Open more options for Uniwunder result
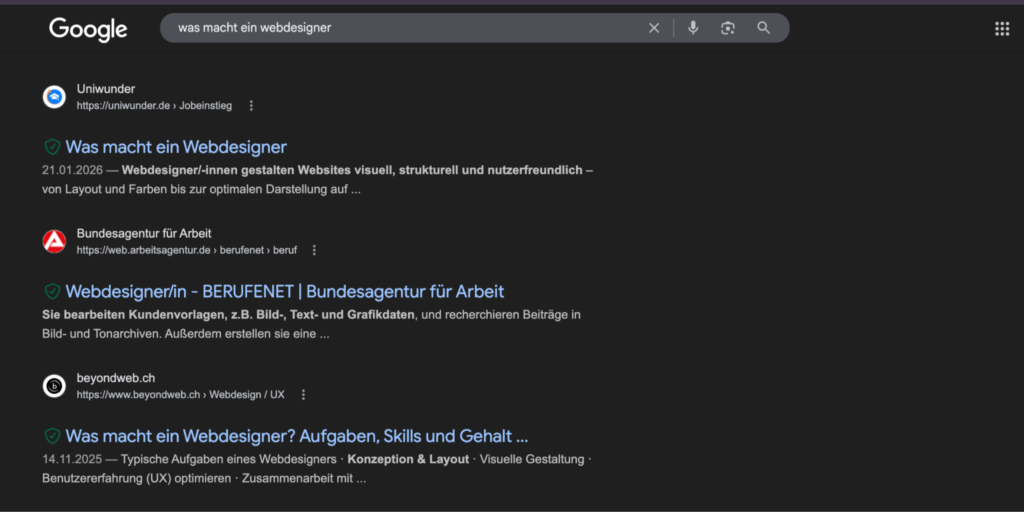 [251, 106]
